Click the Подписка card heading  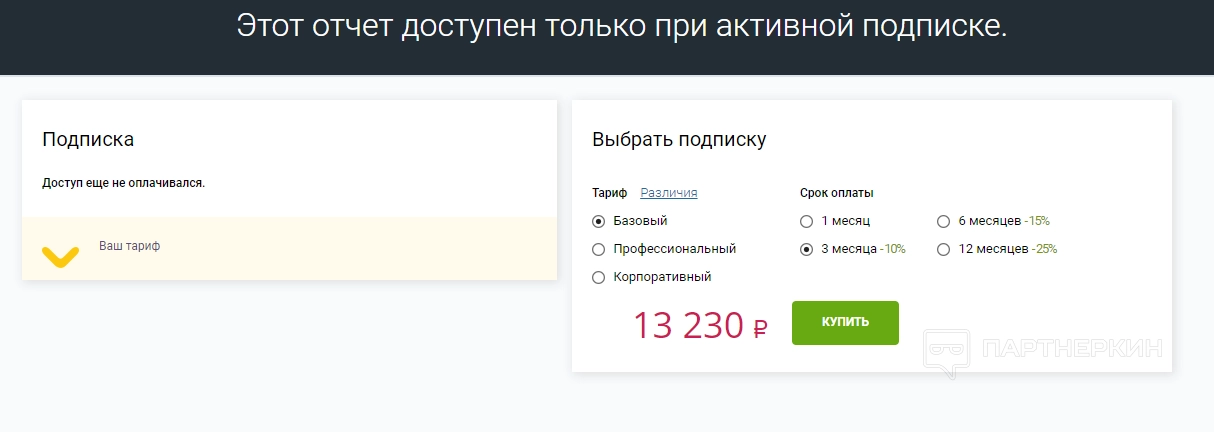[88, 139]
